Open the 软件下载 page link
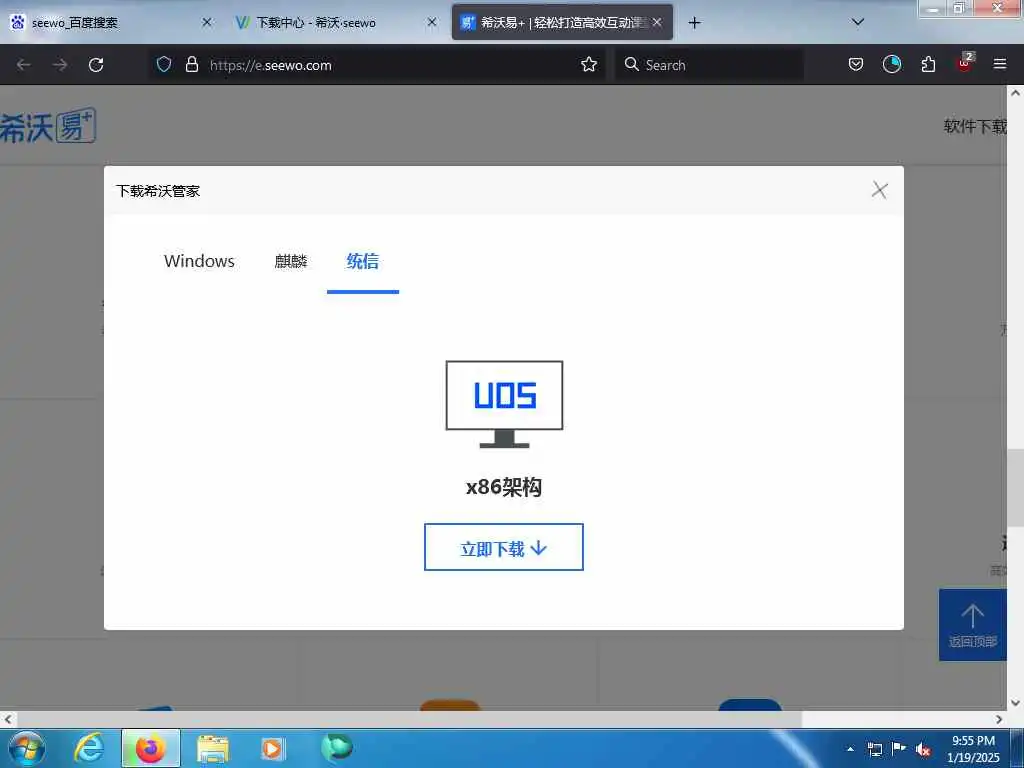 coord(974,126)
